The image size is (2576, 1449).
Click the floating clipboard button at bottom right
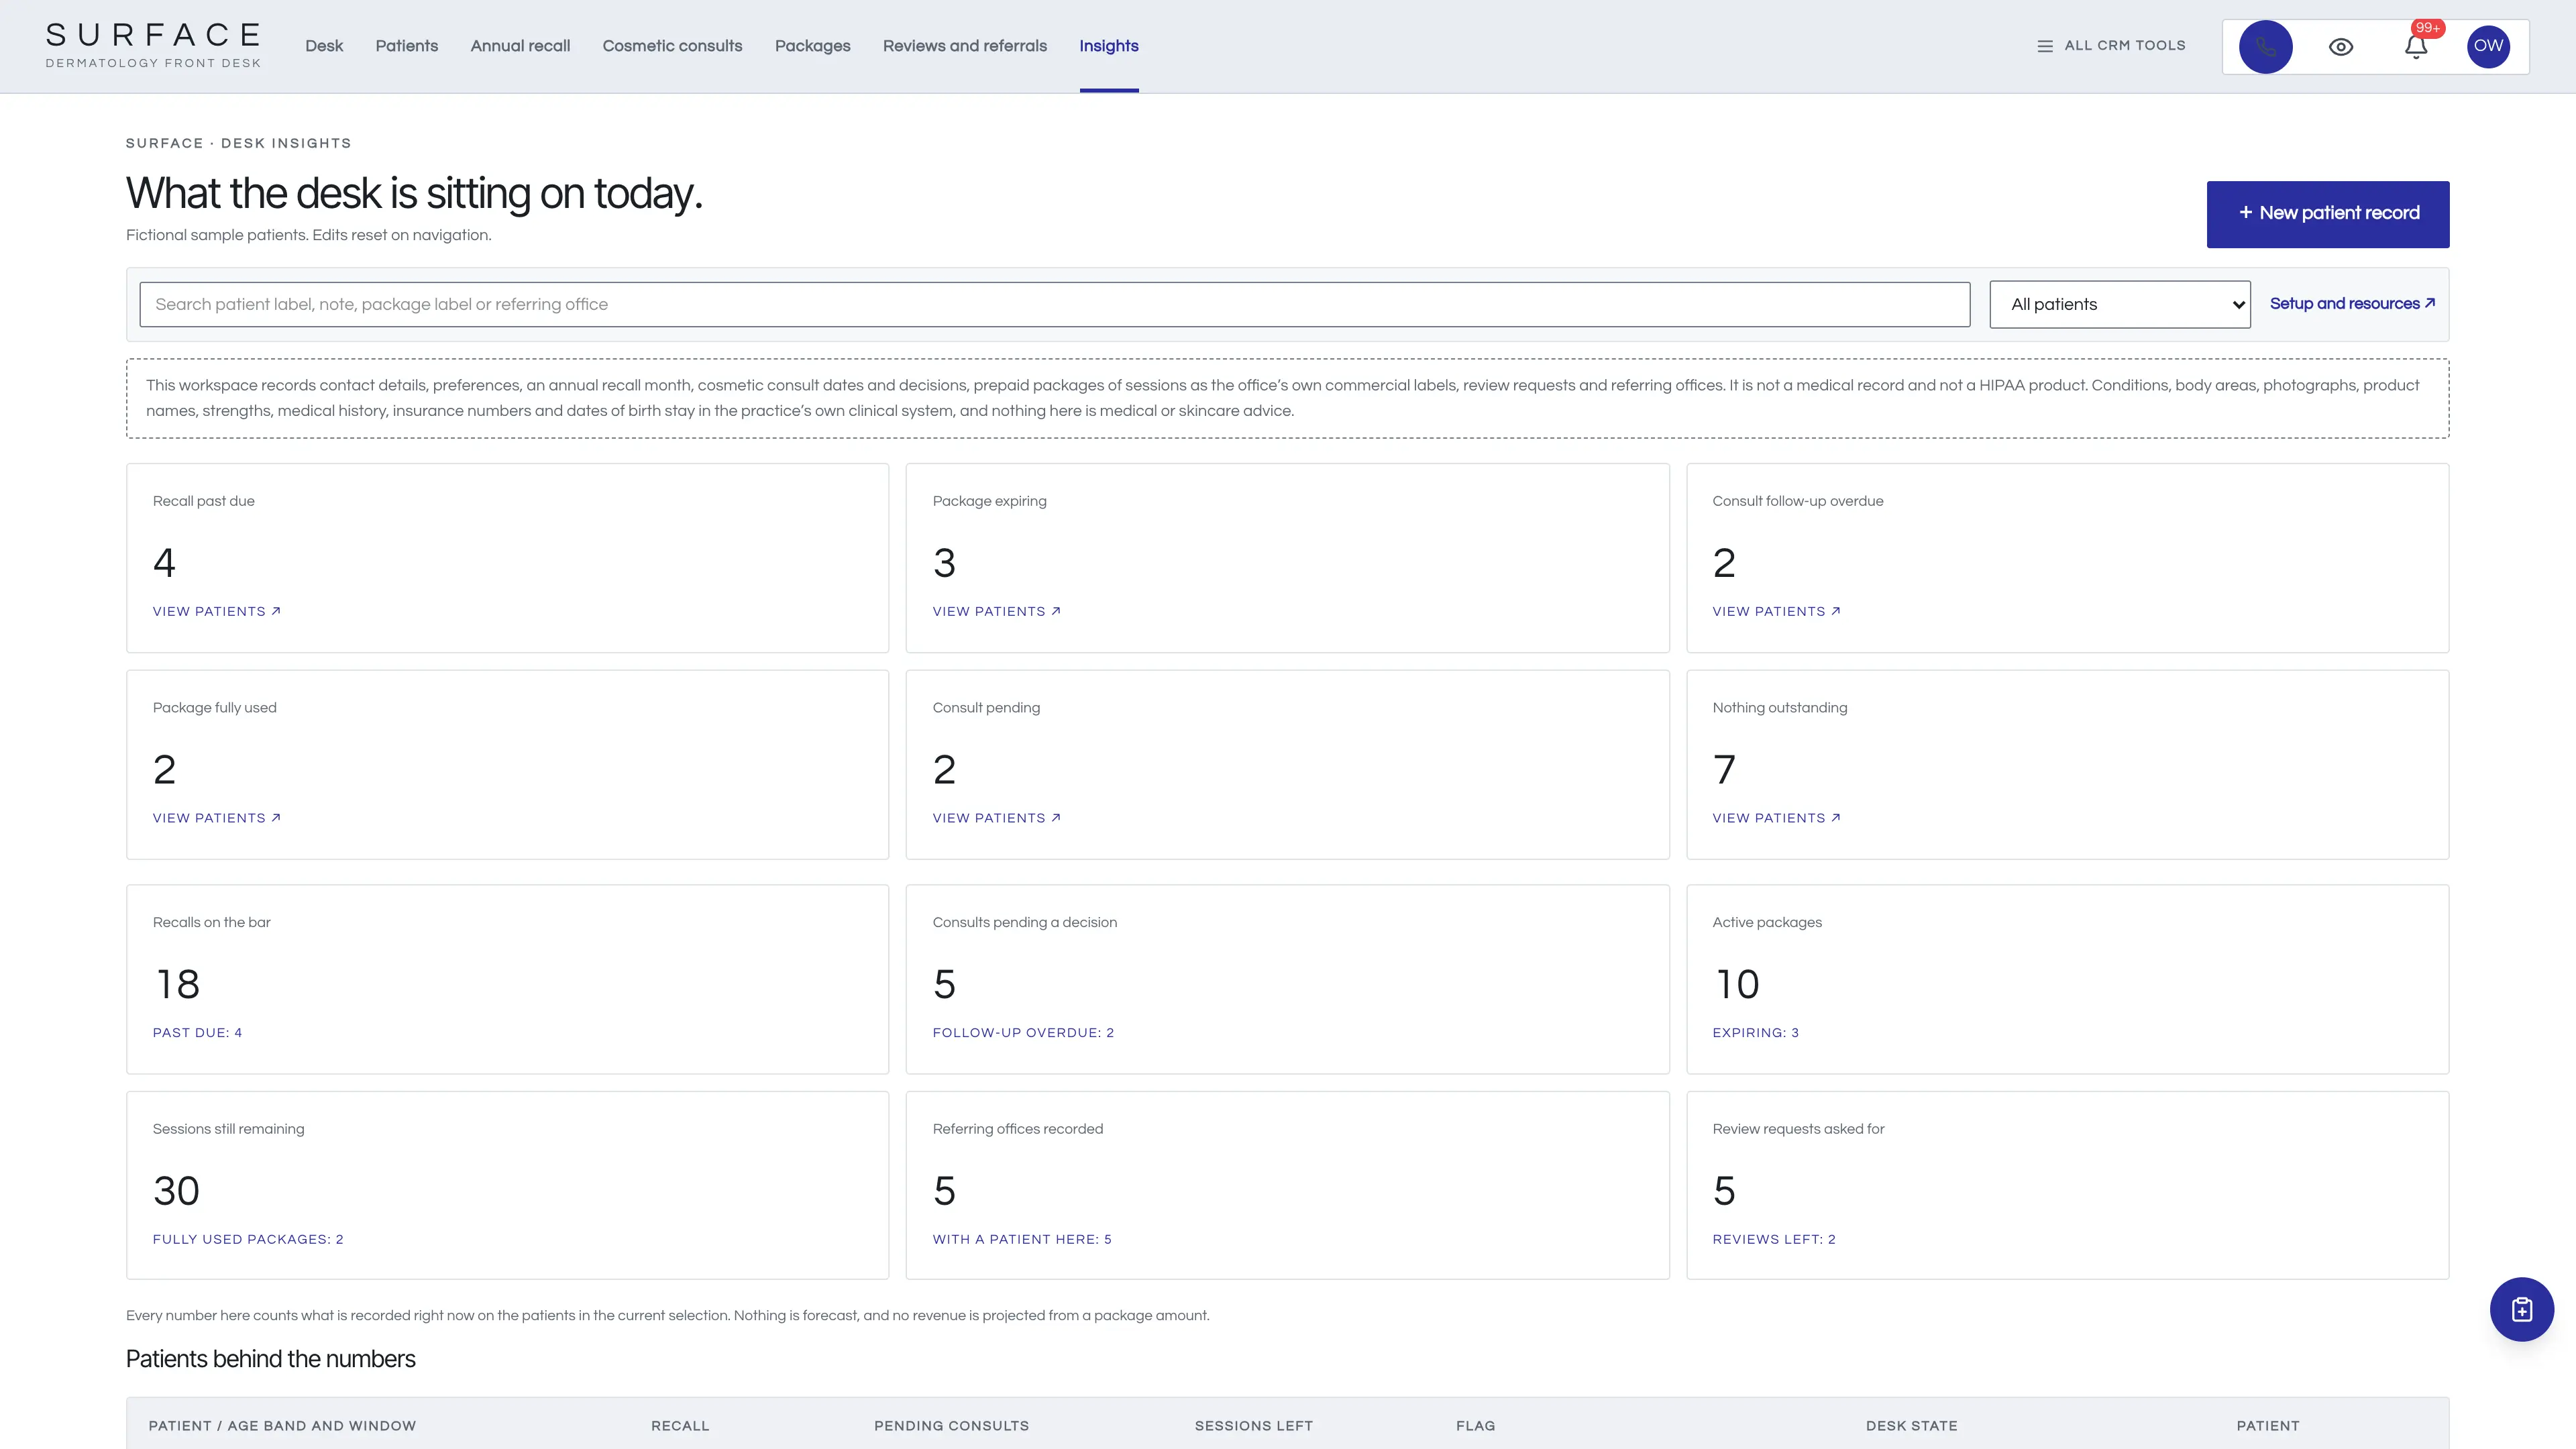(2521, 1309)
